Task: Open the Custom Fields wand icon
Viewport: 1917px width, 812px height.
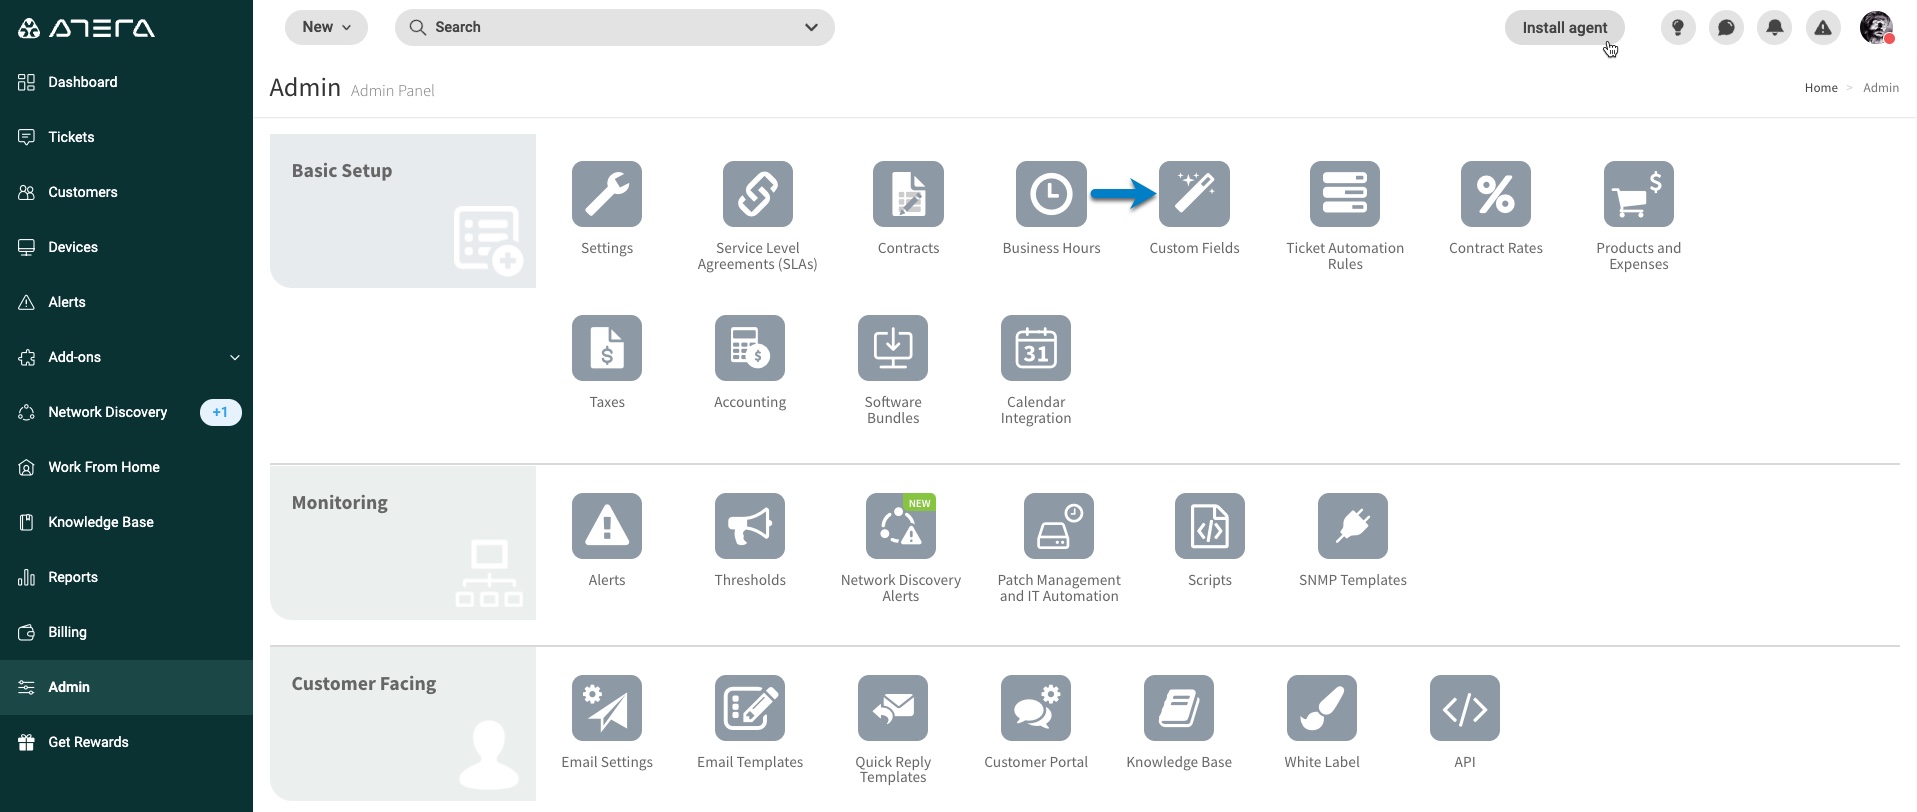Action: [x=1194, y=194]
